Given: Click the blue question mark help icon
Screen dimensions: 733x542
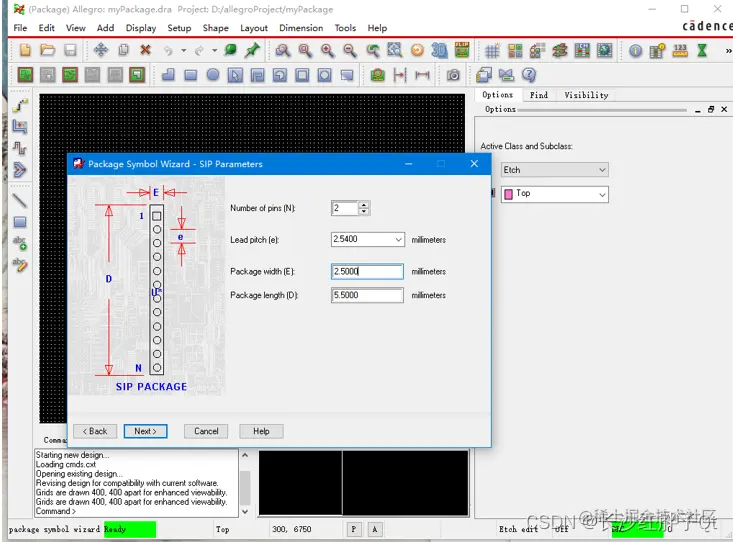Looking at the screenshot, I should (529, 75).
